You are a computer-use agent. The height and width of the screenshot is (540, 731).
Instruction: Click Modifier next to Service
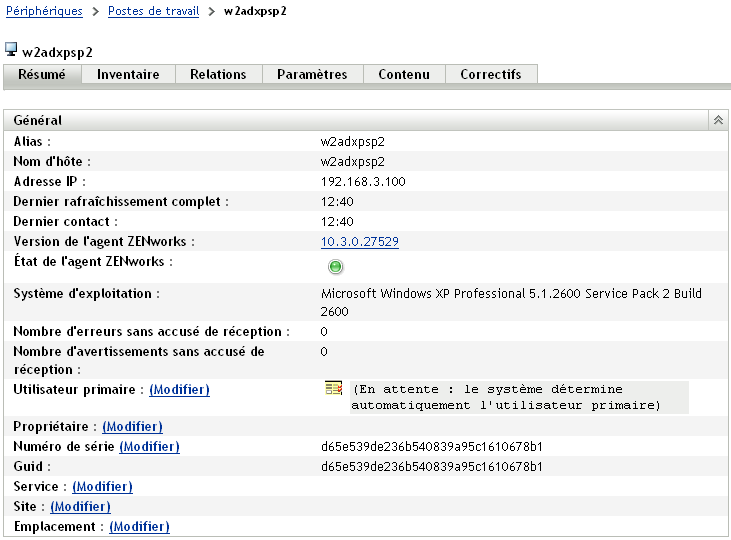103,487
